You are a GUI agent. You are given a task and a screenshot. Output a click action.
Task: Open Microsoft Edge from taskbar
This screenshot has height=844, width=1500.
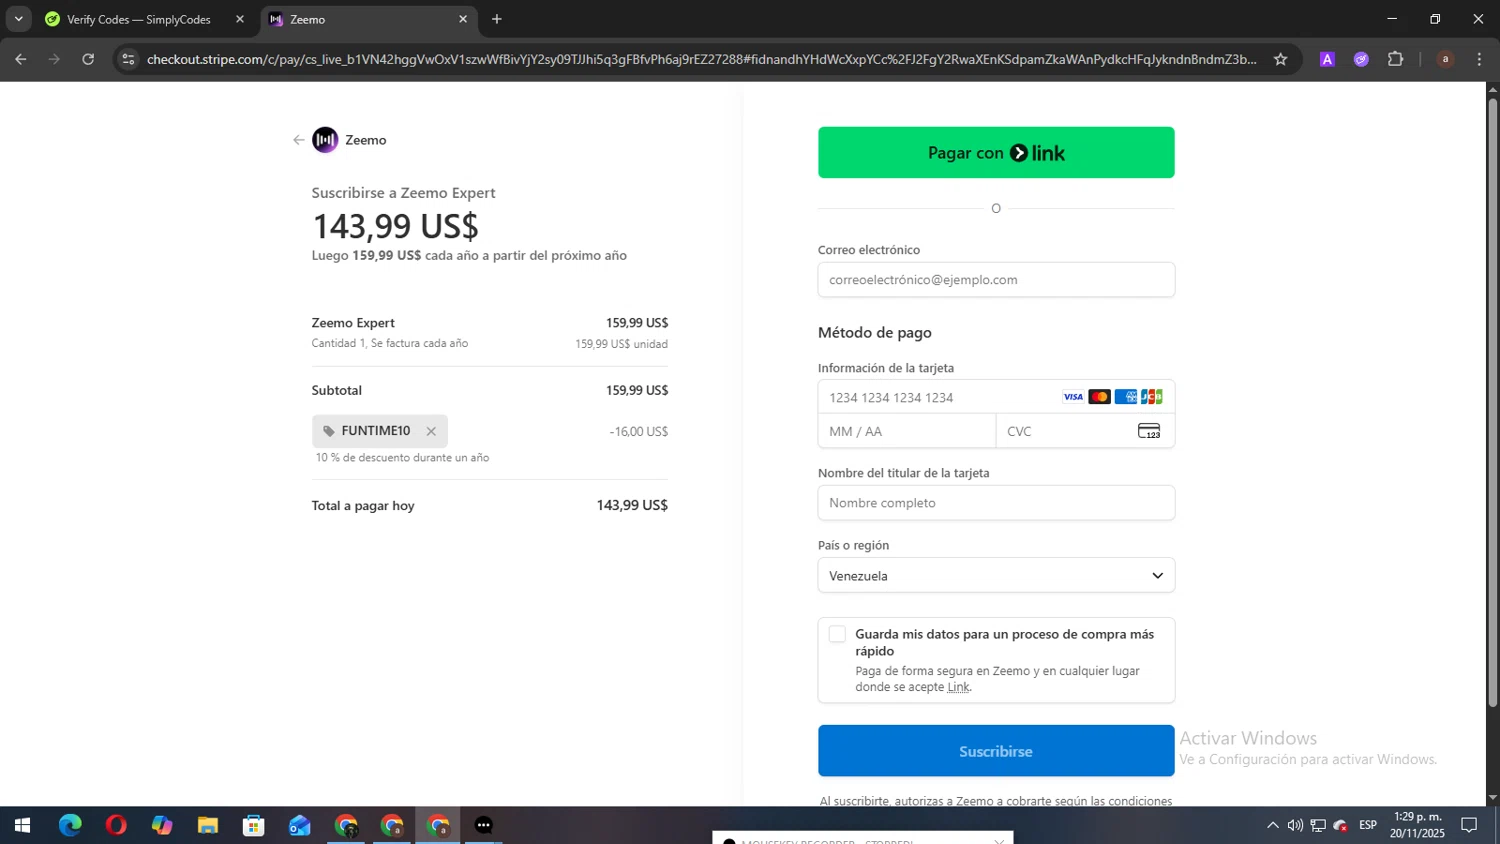[70, 825]
